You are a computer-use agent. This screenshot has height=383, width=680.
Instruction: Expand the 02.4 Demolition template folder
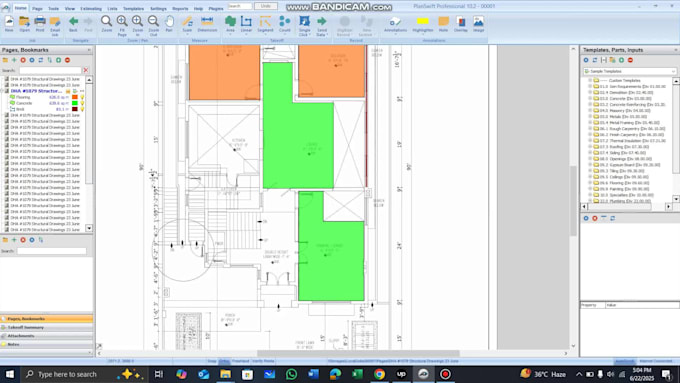click(590, 92)
